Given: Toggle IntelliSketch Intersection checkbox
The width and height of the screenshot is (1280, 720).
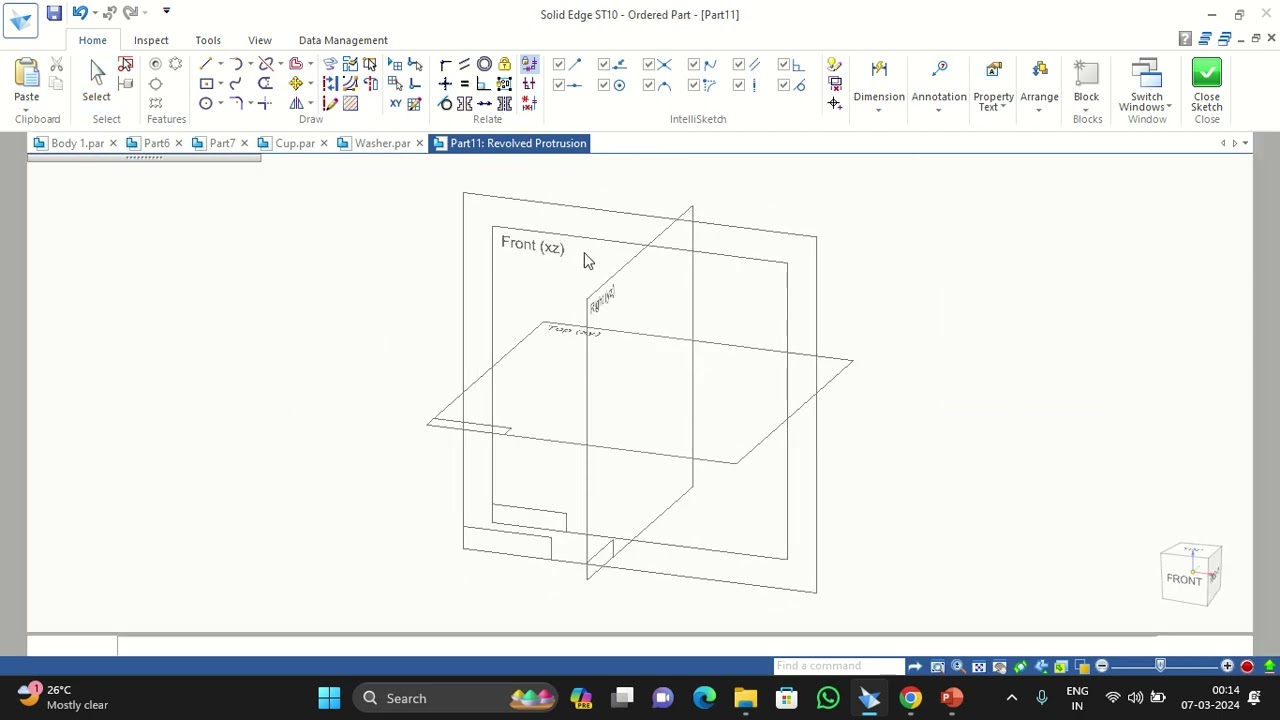Looking at the screenshot, I should pyautogui.click(x=649, y=64).
